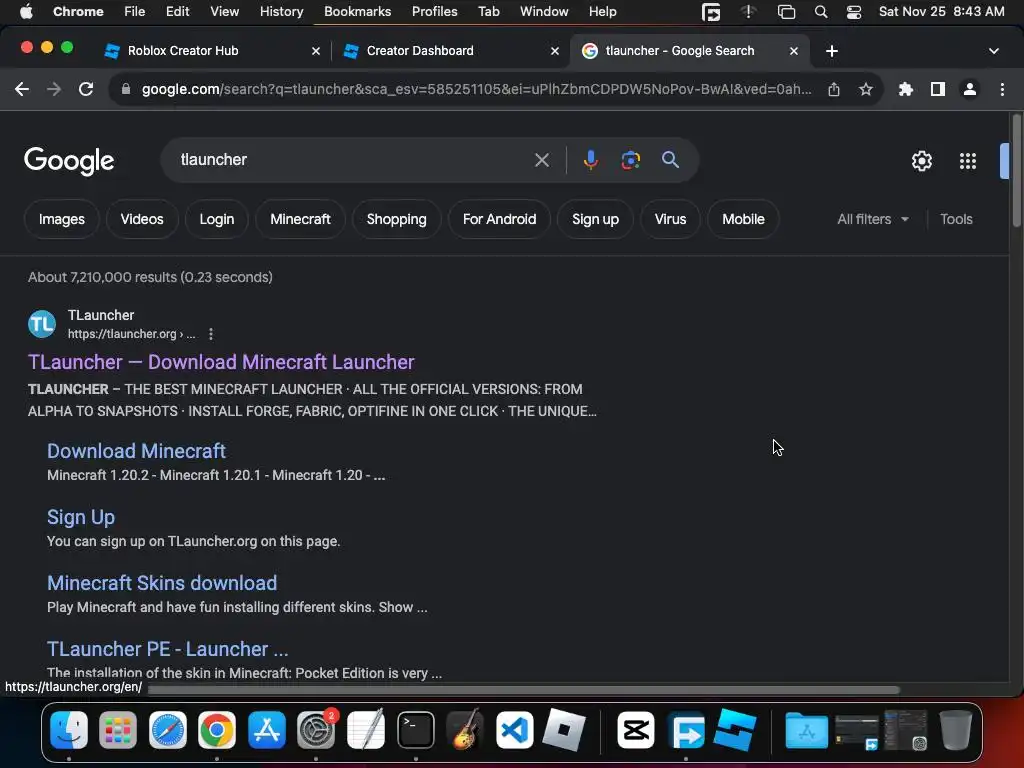Click the vertical page scrollbar
The image size is (1024, 768).
tap(1017, 171)
